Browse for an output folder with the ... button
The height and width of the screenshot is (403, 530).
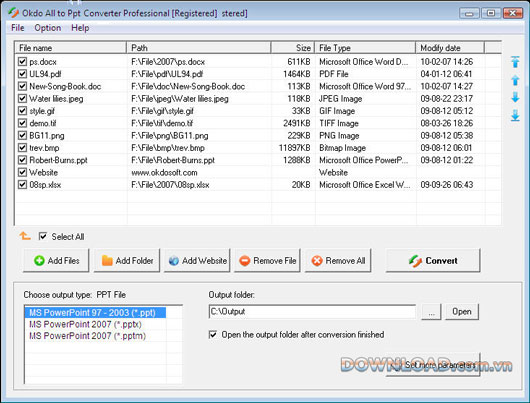pos(431,311)
